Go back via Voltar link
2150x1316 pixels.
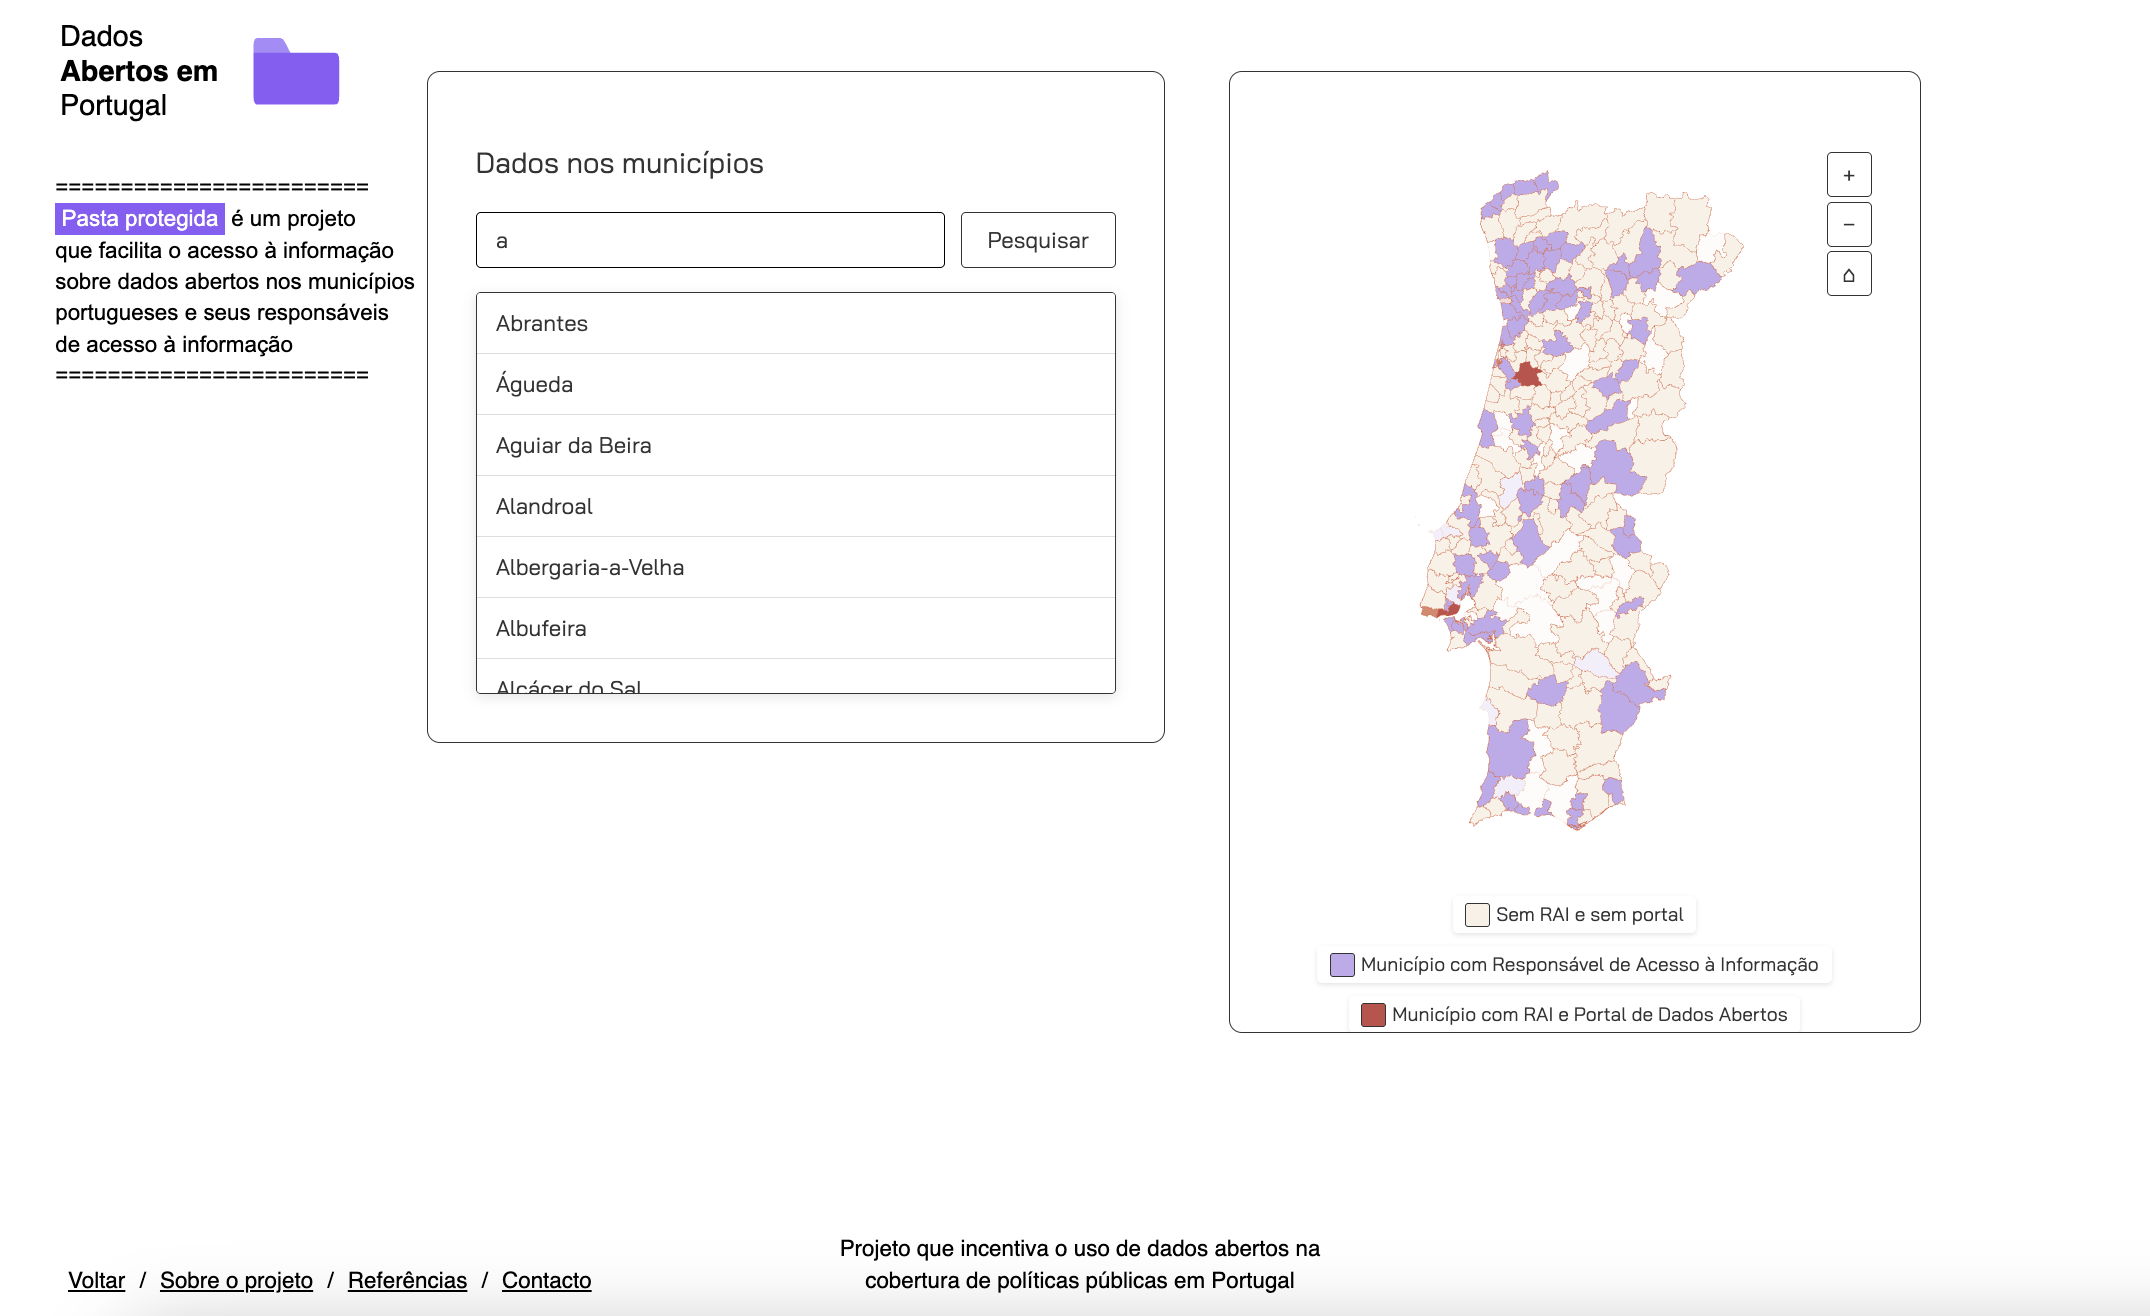point(96,1280)
